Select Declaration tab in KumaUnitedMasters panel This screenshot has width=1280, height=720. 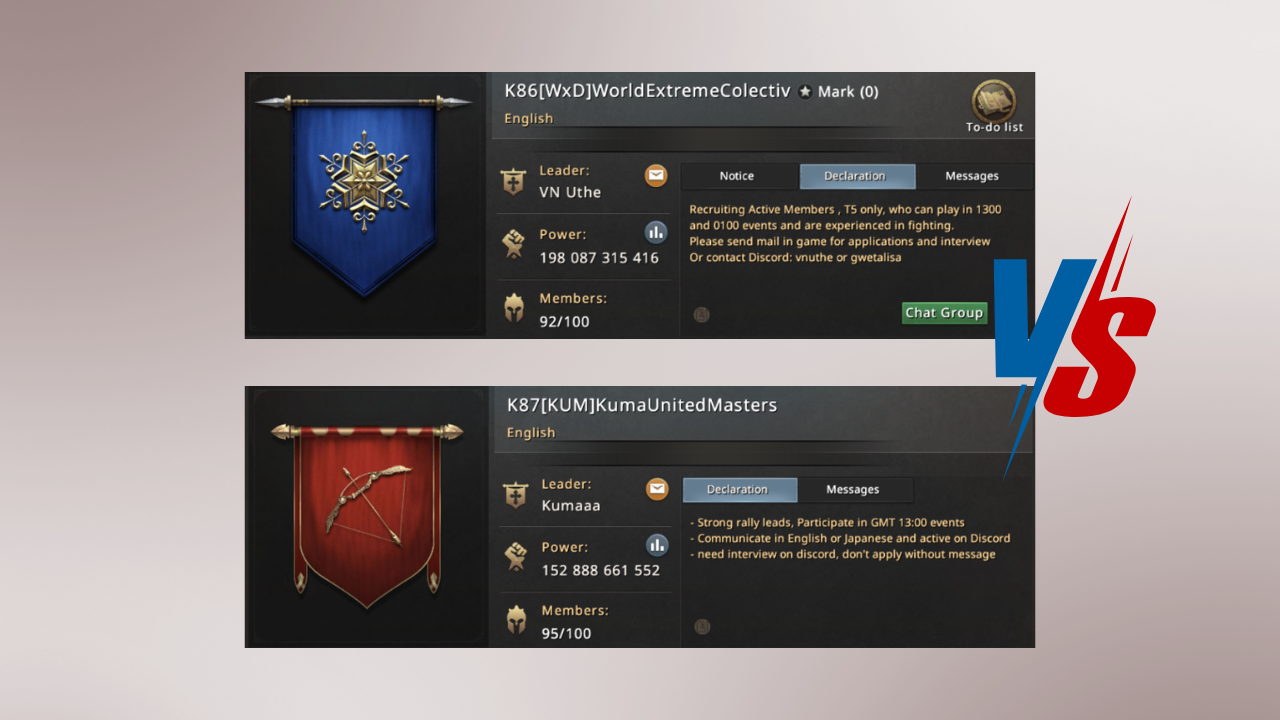[x=738, y=490]
